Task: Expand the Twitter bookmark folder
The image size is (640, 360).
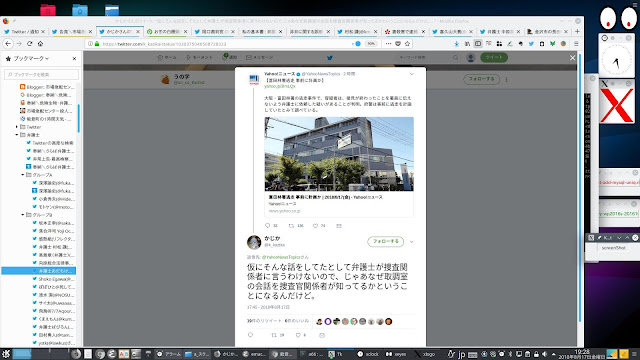Action: (17, 127)
